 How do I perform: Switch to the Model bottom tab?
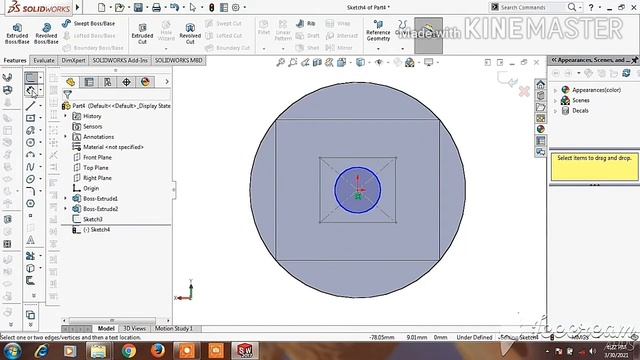coord(106,329)
